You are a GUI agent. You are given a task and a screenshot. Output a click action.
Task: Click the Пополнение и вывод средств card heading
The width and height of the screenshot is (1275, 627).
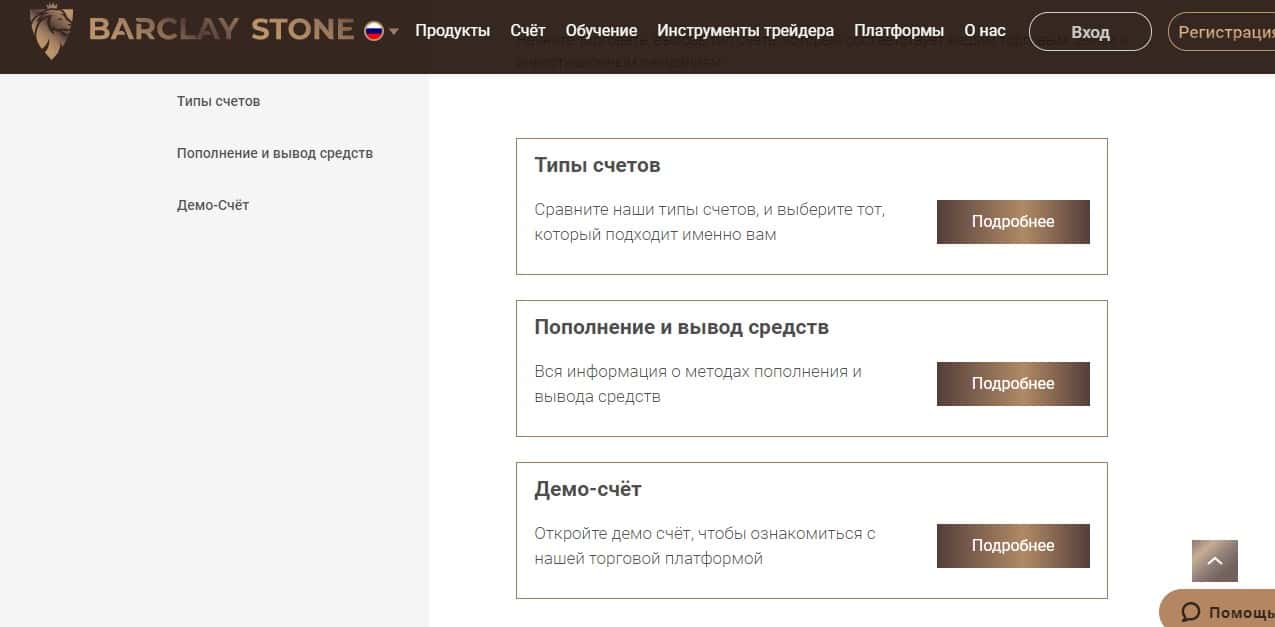[682, 327]
